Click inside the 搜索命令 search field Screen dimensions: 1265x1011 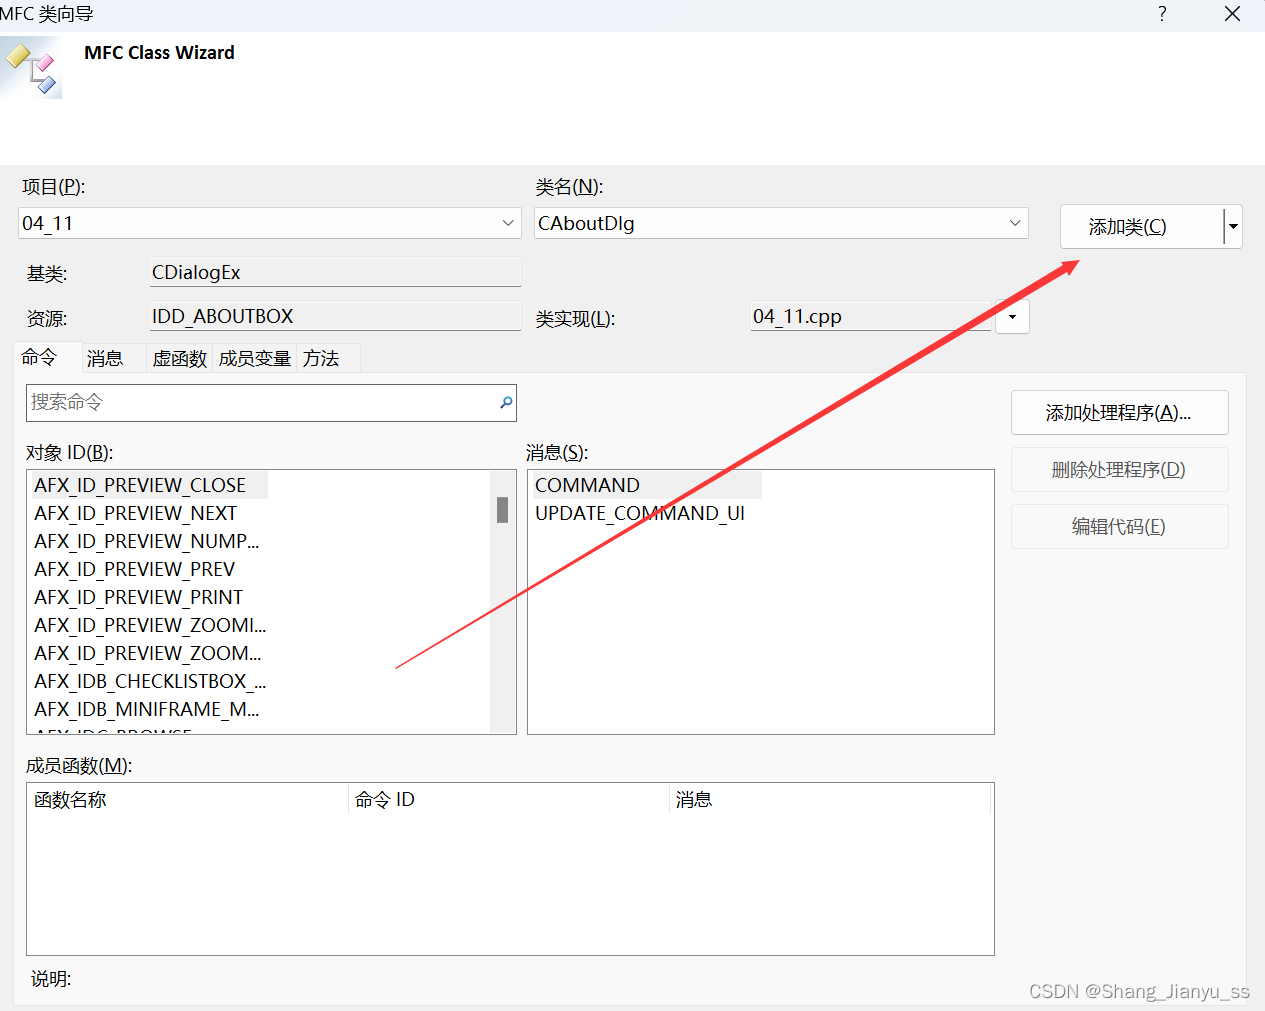coord(250,403)
